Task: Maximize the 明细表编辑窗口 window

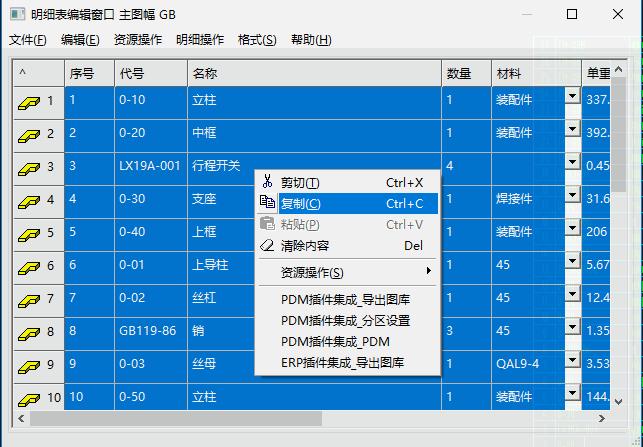Action: pos(572,14)
